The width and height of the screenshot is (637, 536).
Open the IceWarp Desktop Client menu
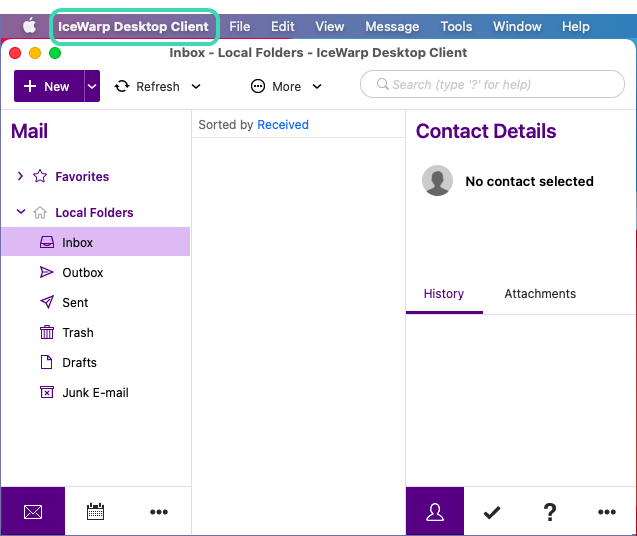[x=133, y=26]
